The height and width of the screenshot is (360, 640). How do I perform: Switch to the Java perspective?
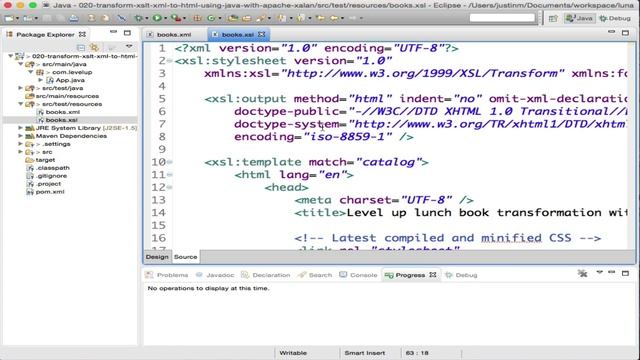coord(579,18)
